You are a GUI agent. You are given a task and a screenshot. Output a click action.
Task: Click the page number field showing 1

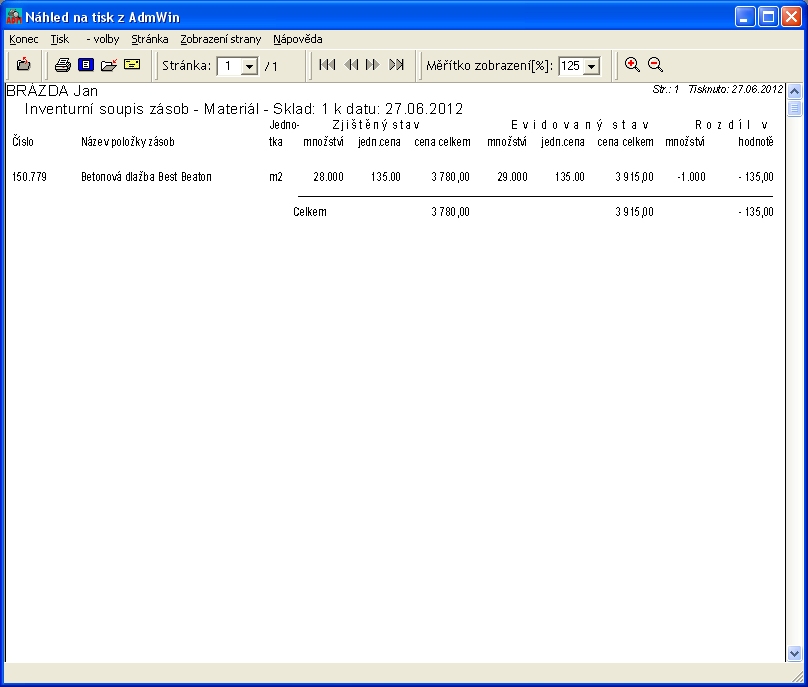229,66
